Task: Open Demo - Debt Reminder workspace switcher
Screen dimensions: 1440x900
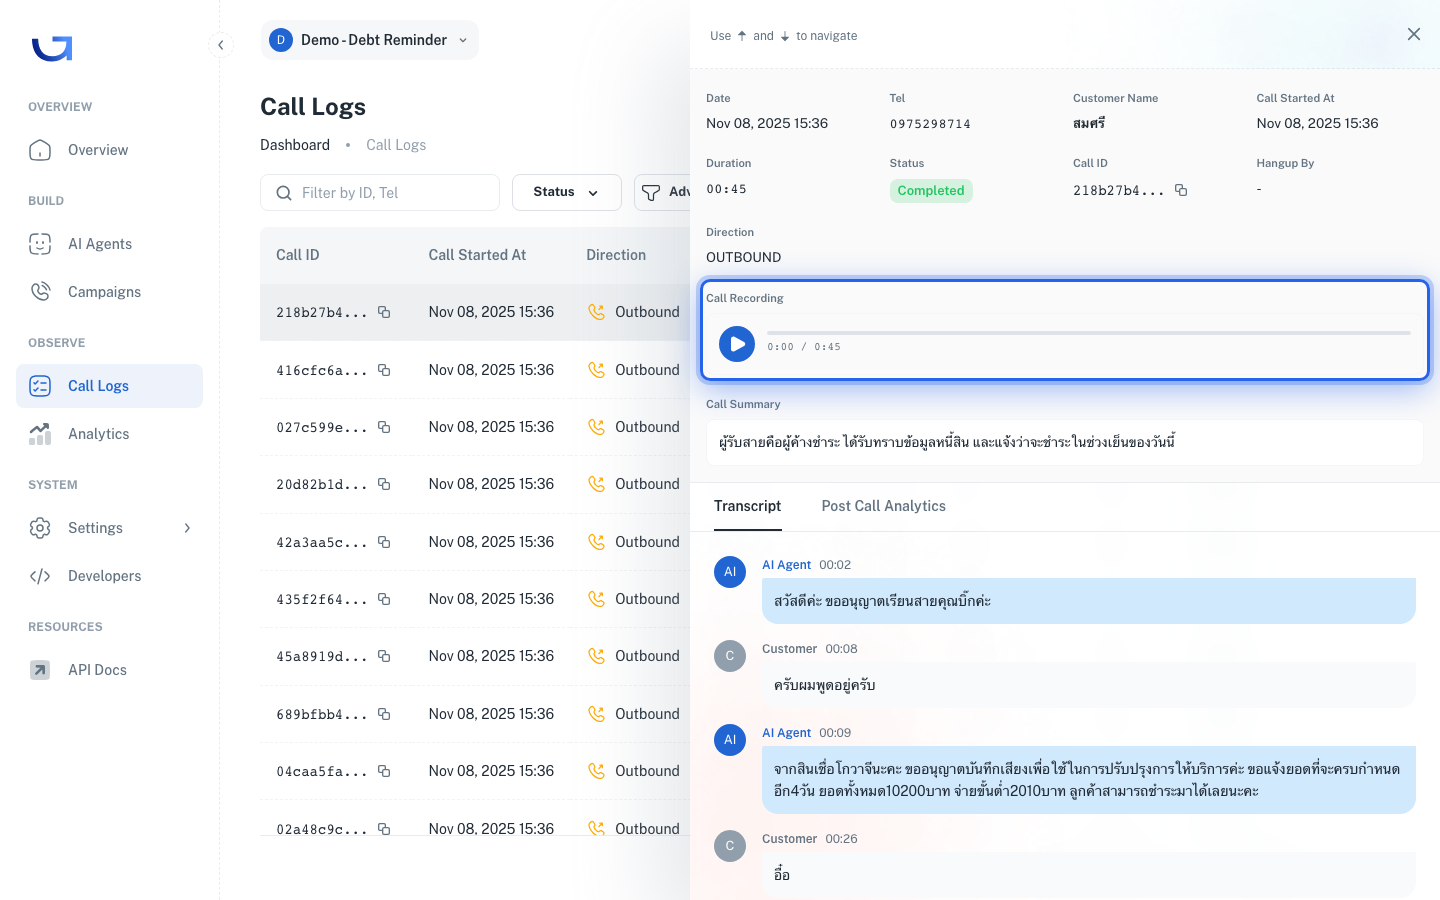Action: point(369,40)
